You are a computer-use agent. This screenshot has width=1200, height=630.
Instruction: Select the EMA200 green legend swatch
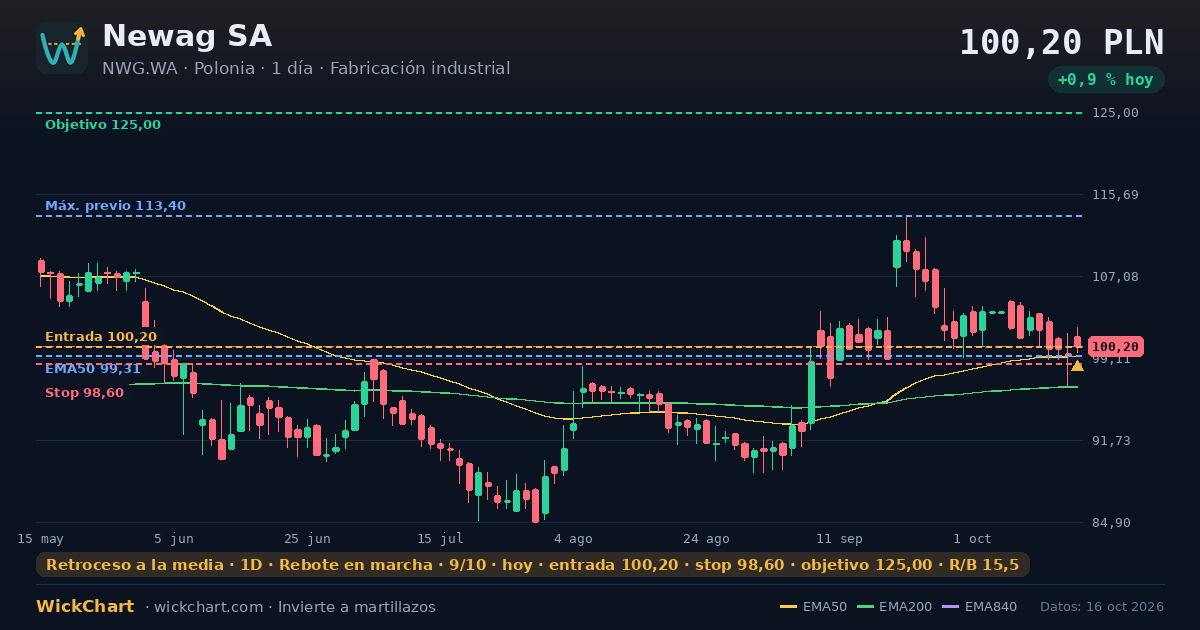[865, 607]
